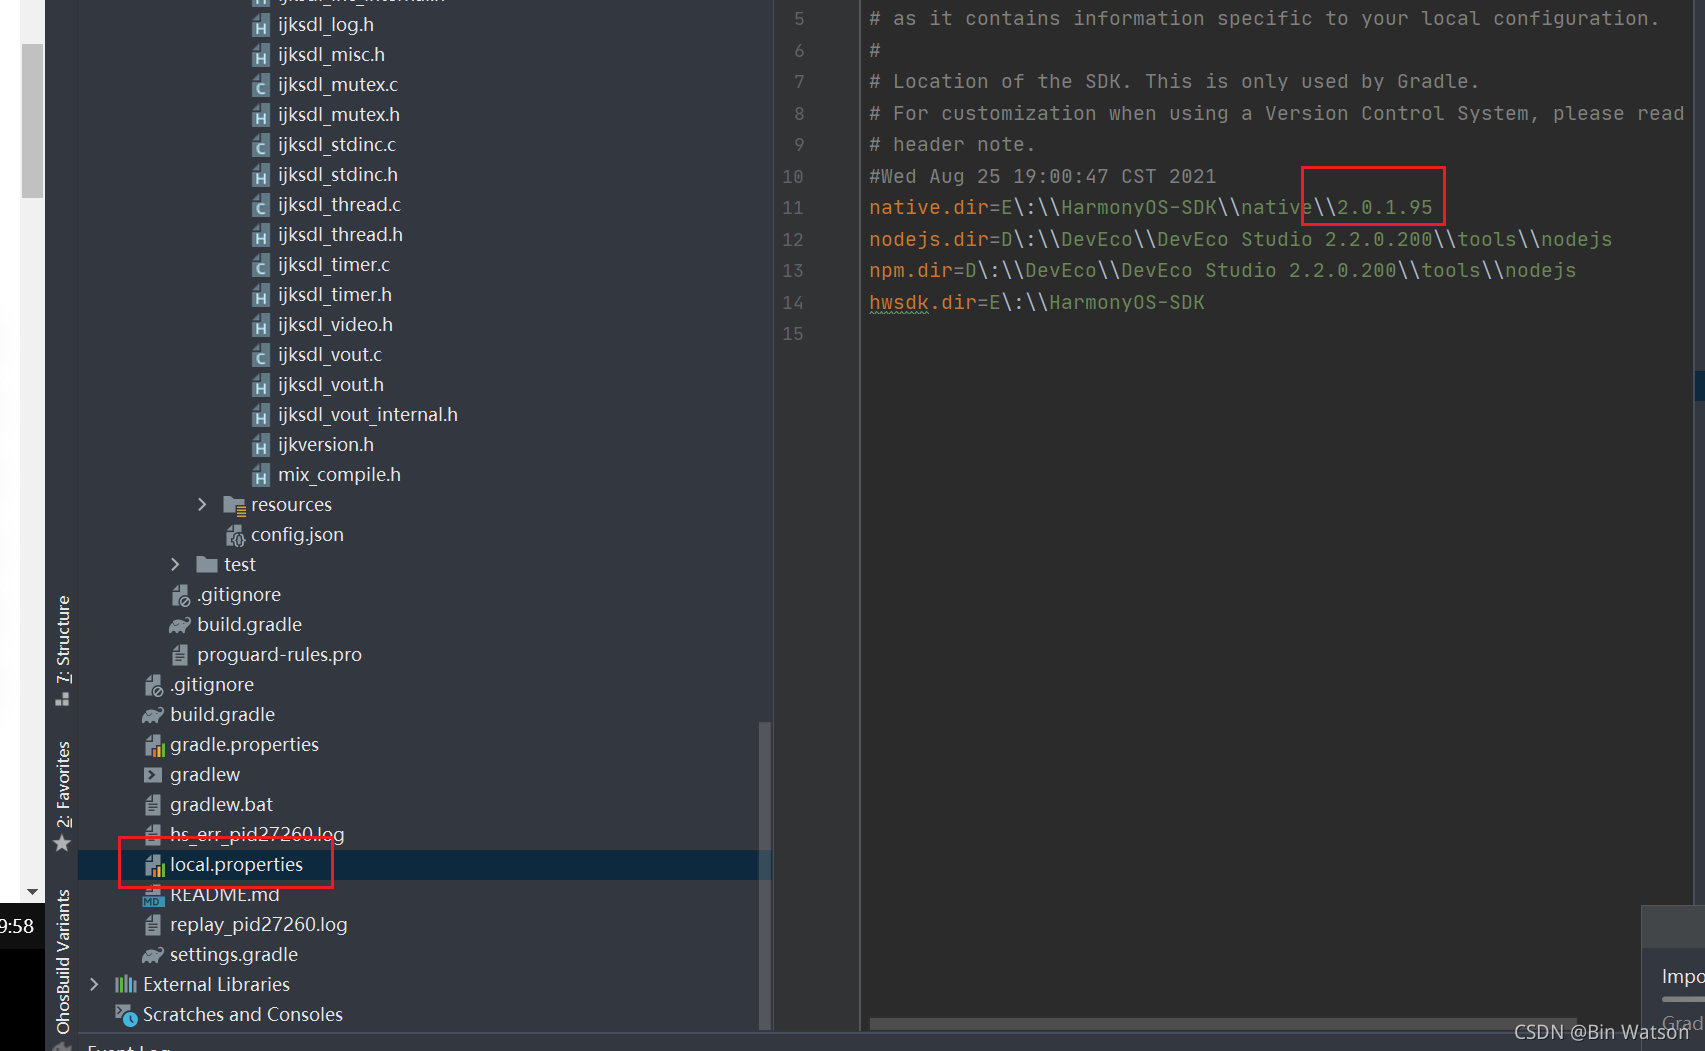Click the gradle.properties file icon
Image resolution: width=1705 pixels, height=1051 pixels.
pos(153,745)
